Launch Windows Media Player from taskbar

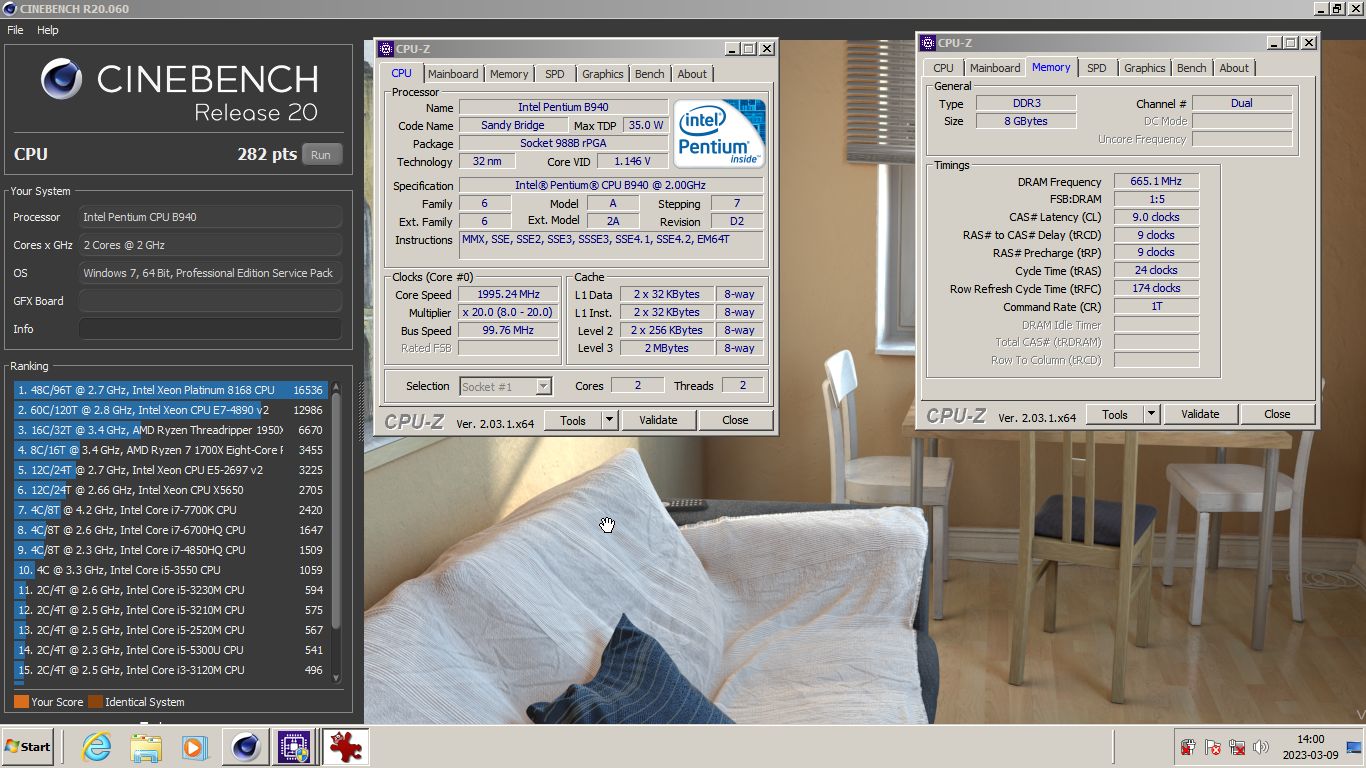pos(195,747)
